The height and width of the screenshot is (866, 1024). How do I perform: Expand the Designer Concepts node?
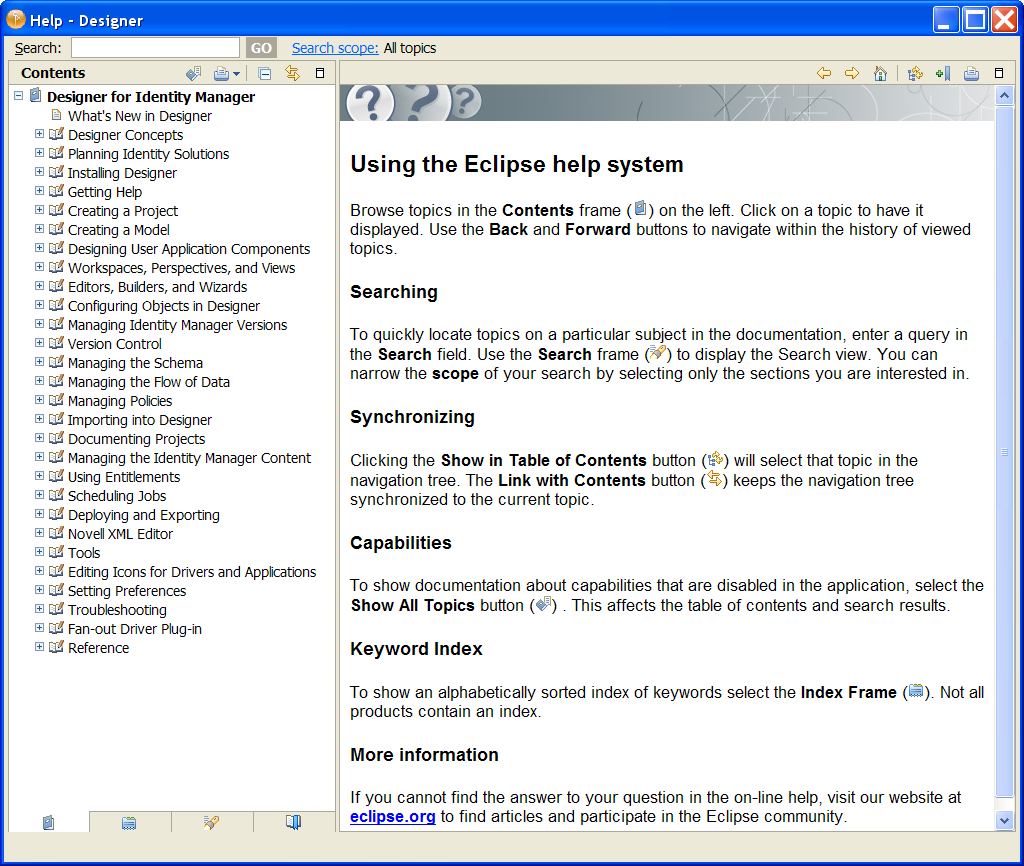(39, 134)
